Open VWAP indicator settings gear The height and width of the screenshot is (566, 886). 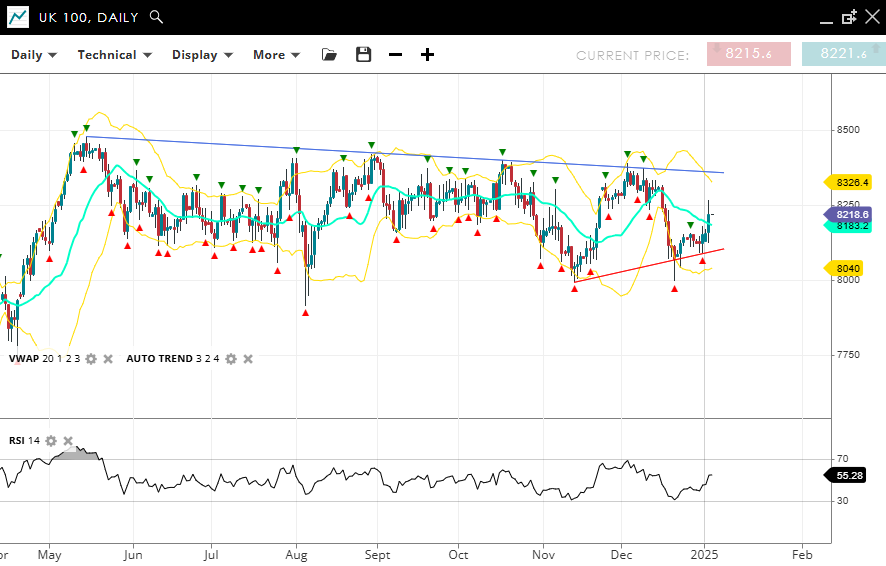(x=91, y=359)
